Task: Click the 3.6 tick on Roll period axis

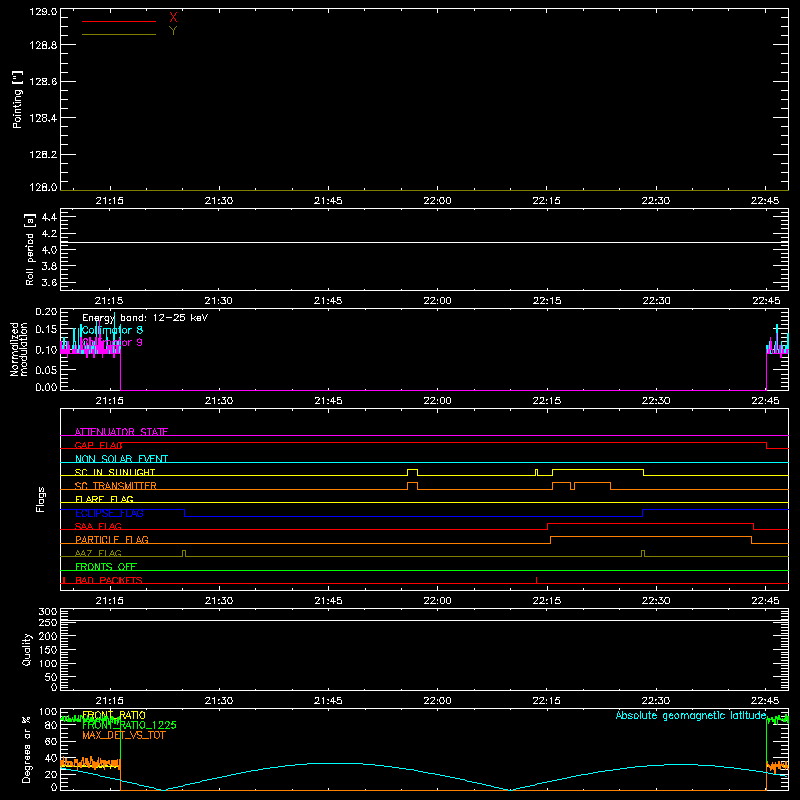Action: click(49, 283)
